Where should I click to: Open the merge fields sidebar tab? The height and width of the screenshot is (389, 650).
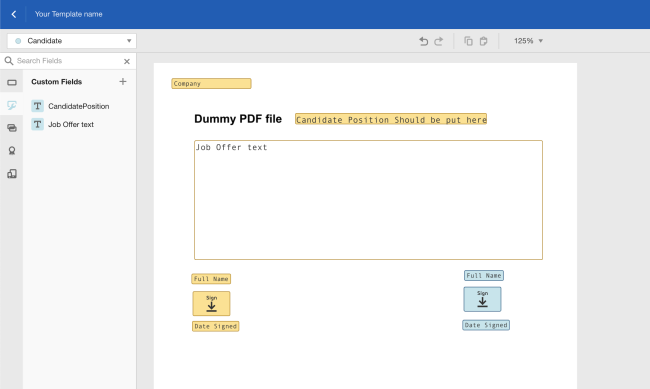(12, 128)
